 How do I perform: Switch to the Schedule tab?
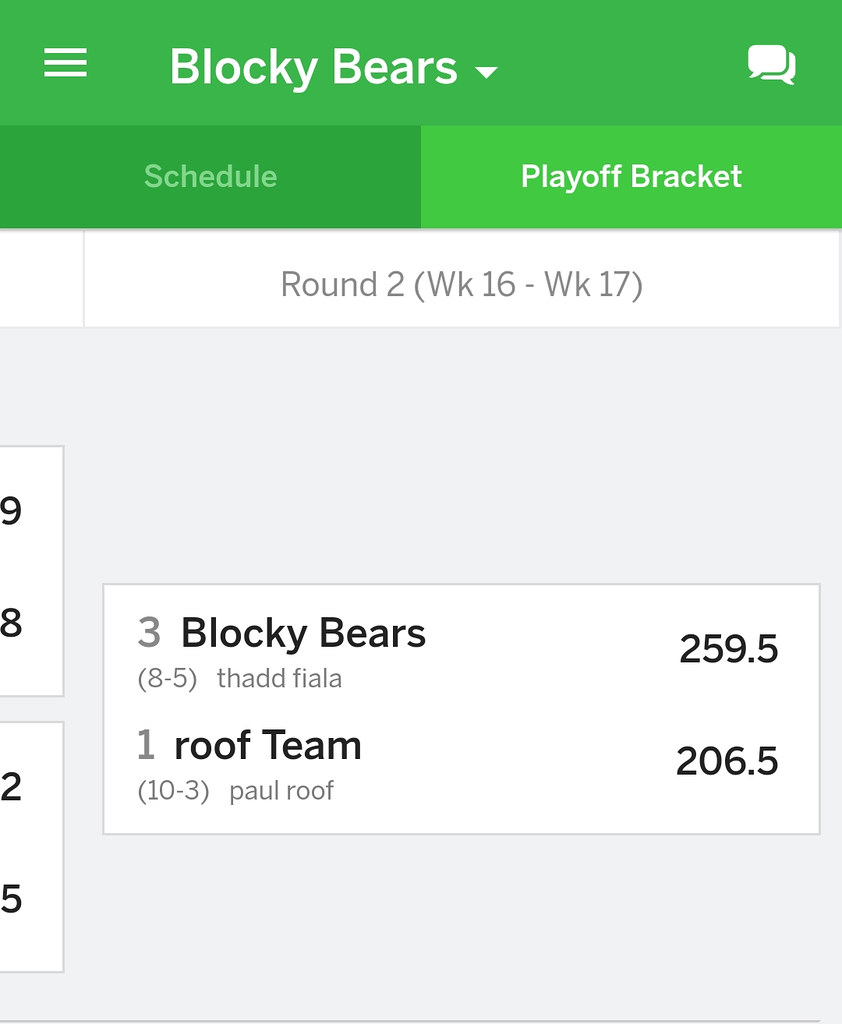click(210, 177)
